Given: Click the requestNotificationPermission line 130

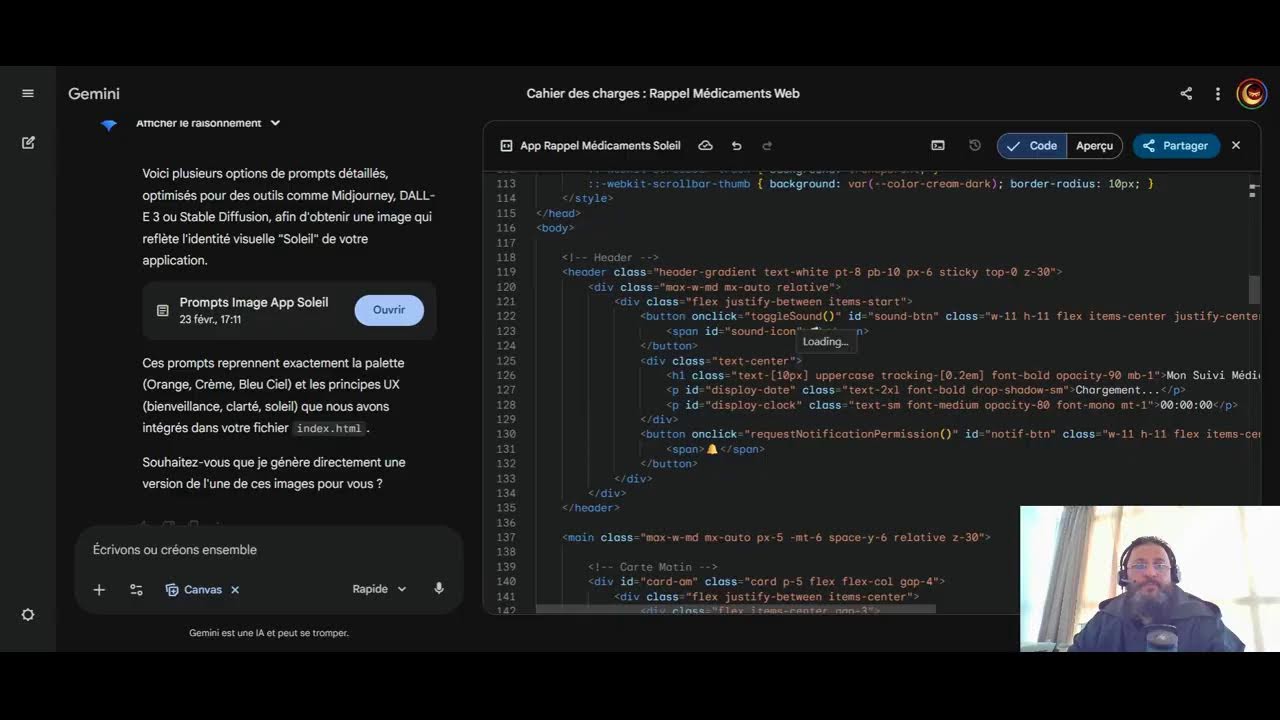Looking at the screenshot, I should click(x=951, y=434).
